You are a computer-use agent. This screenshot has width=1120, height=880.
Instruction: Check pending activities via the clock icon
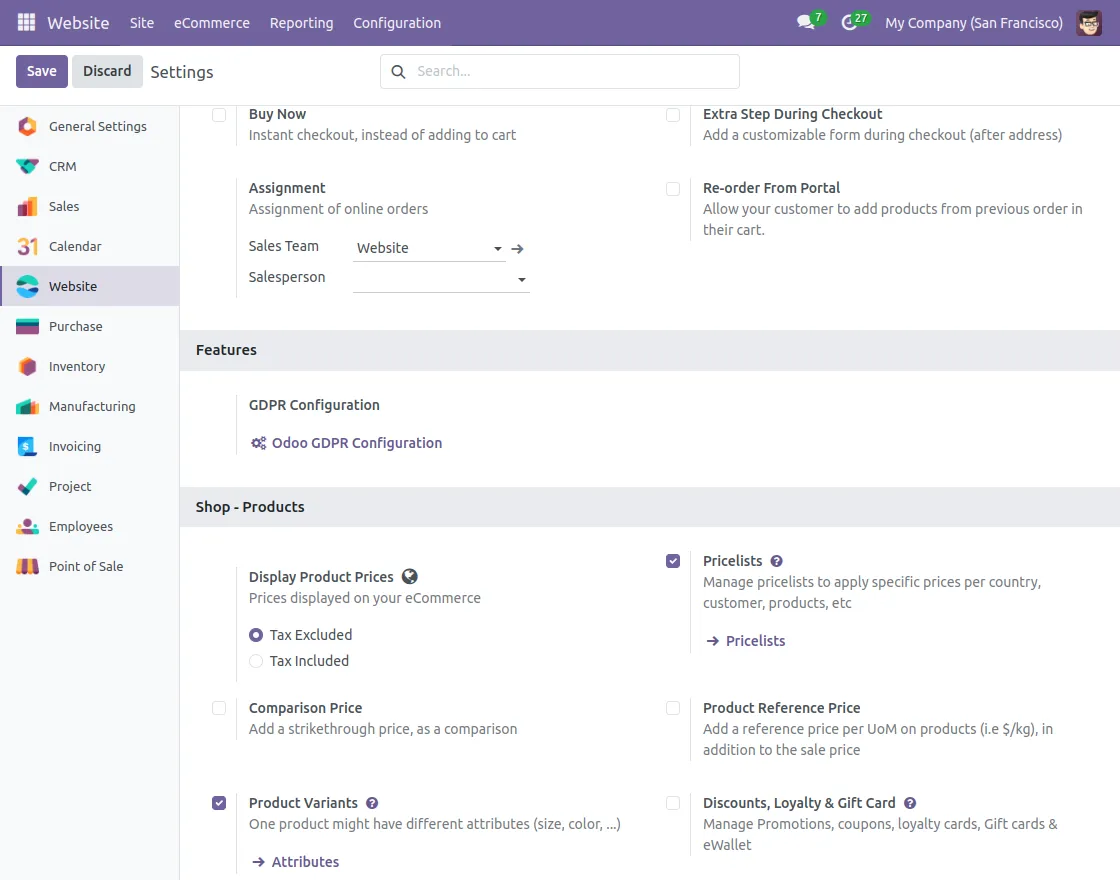click(849, 22)
